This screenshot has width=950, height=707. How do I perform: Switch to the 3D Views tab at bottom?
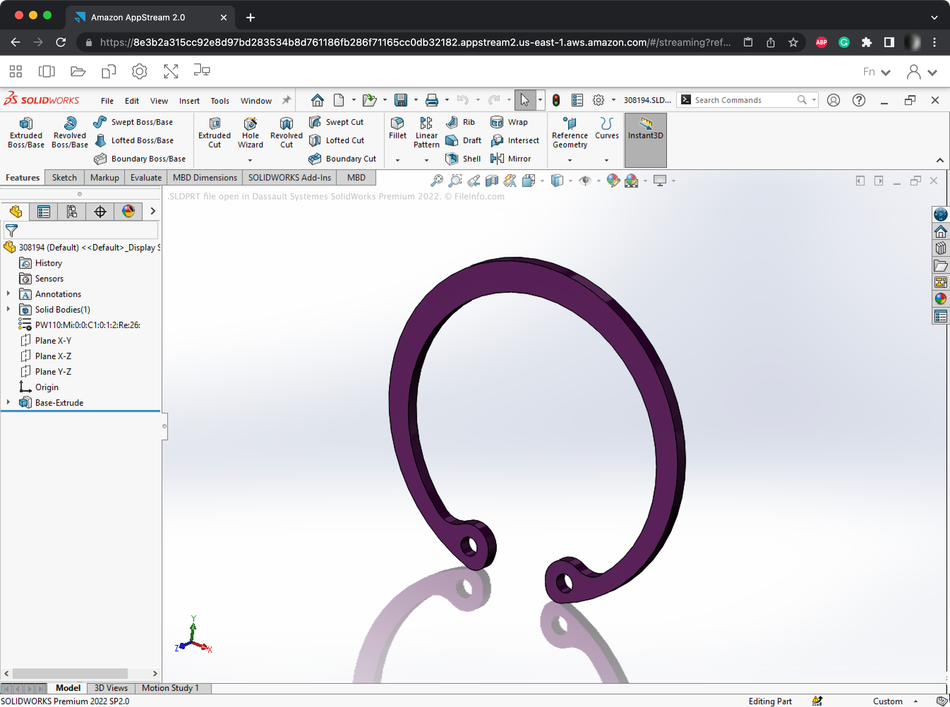coord(110,688)
